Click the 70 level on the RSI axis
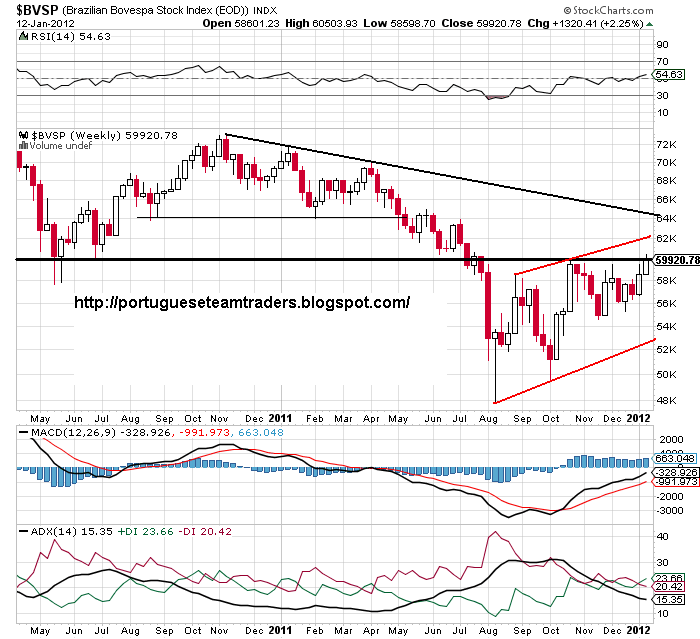 click(x=662, y=62)
